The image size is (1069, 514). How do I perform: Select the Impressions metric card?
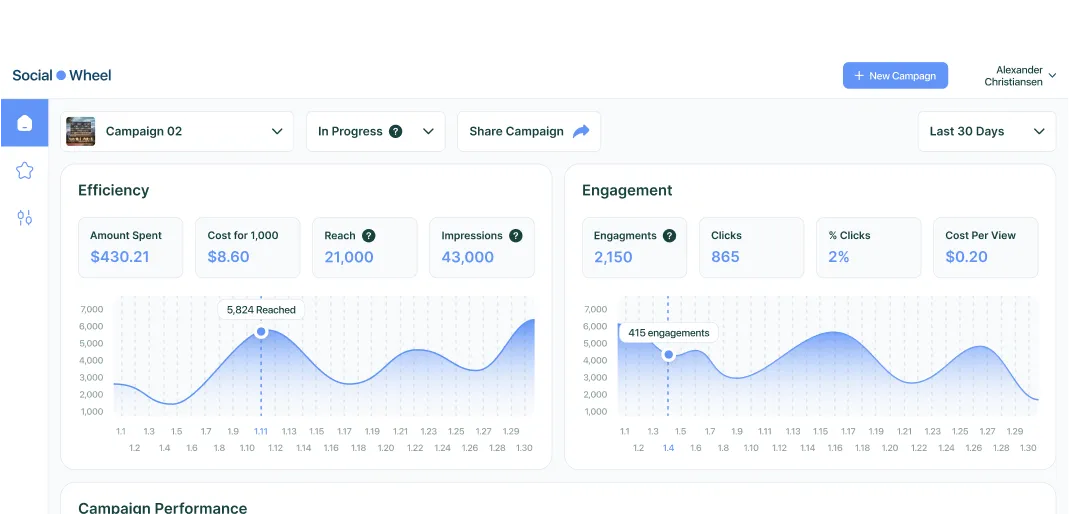(482, 247)
